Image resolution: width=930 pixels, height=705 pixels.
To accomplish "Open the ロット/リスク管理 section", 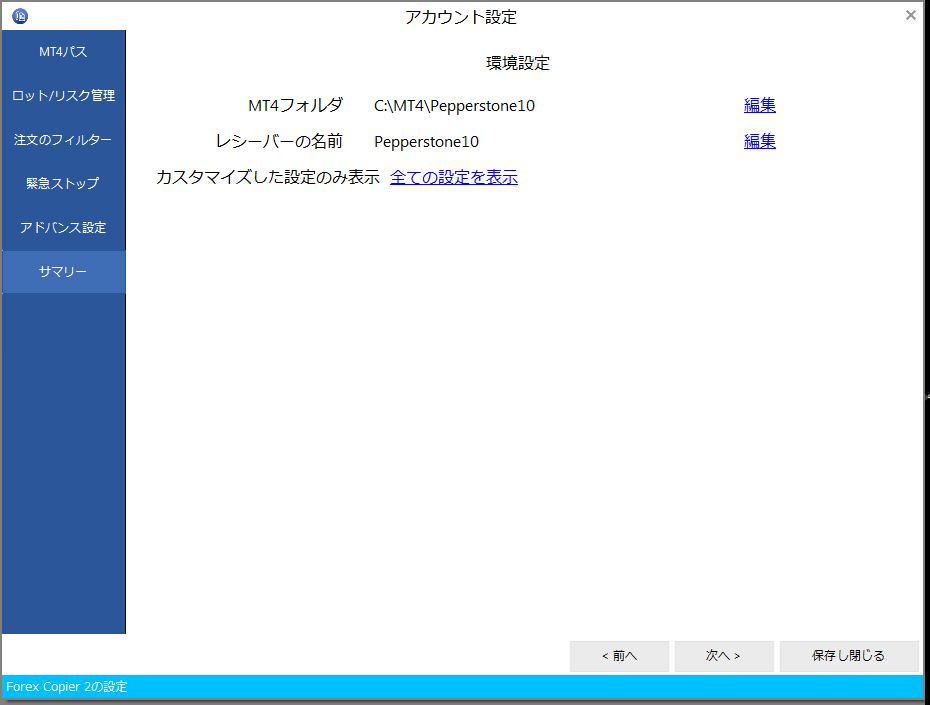I will point(63,95).
